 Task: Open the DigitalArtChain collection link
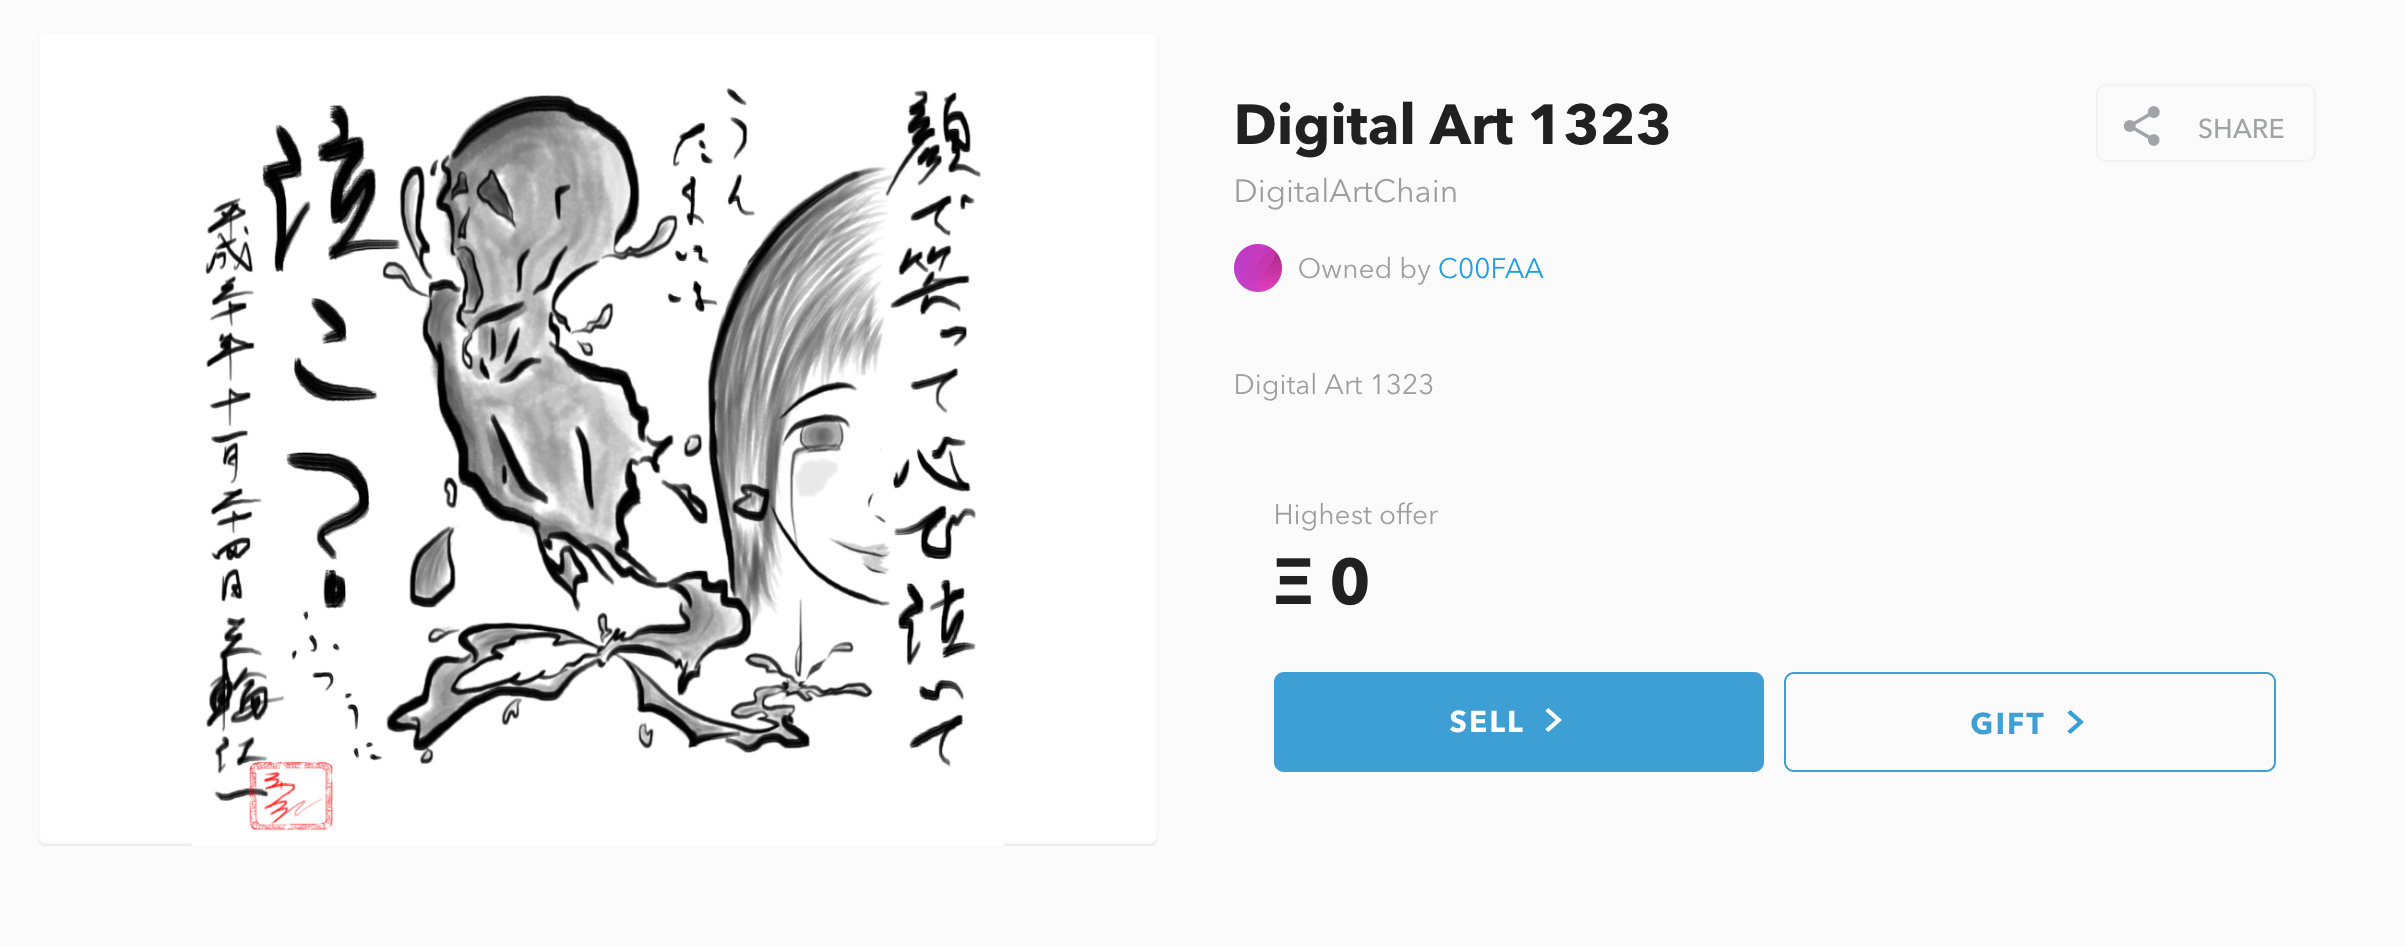click(1345, 191)
